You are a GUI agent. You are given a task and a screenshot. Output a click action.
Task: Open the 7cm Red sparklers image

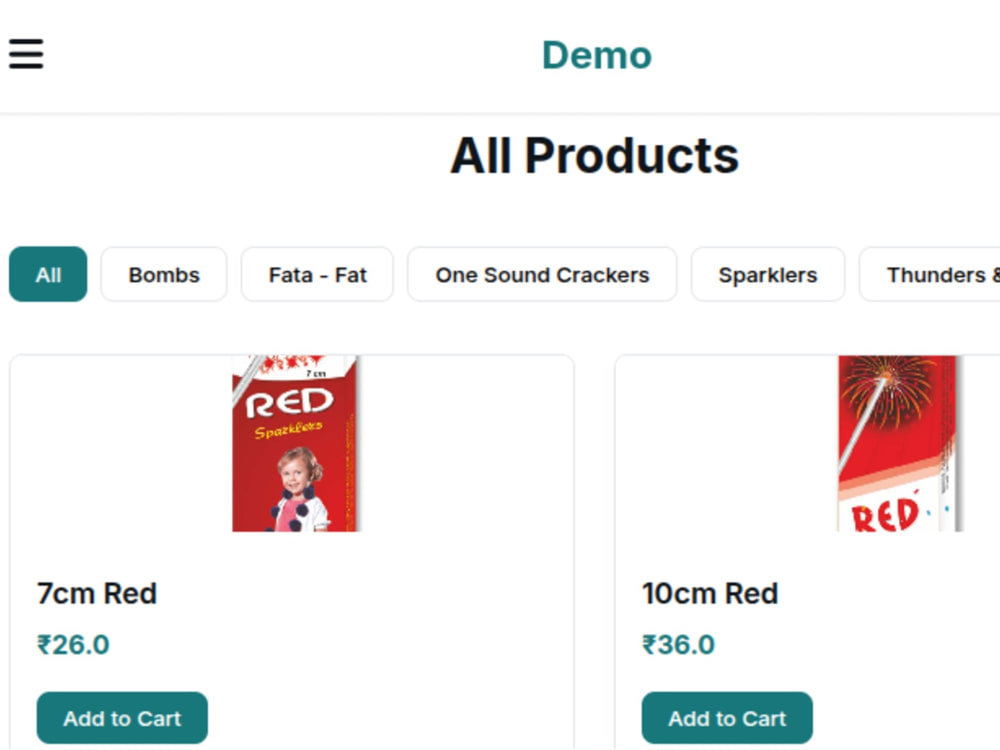tap(295, 443)
